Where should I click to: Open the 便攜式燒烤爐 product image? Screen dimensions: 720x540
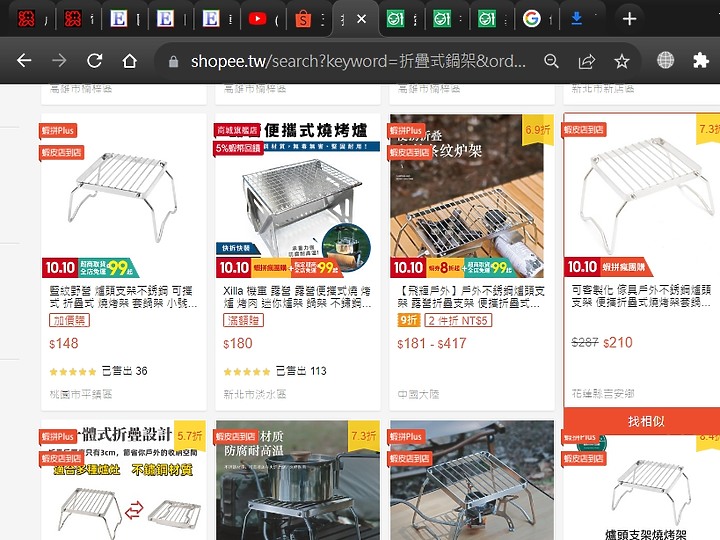click(x=298, y=196)
